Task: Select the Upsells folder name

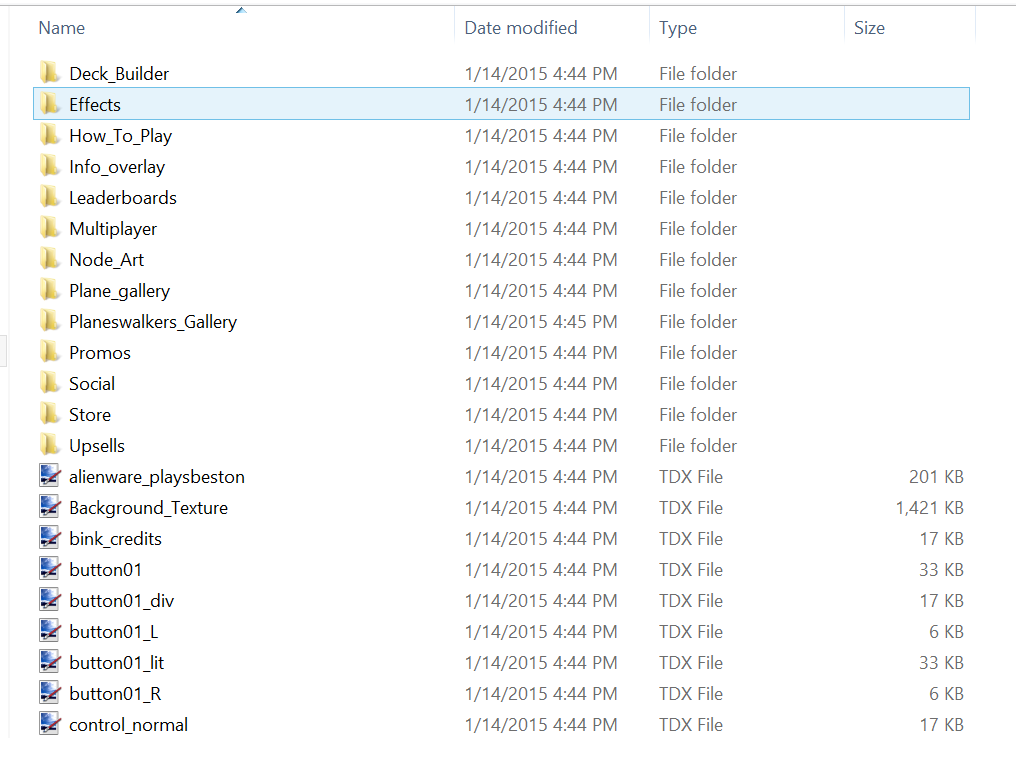Action: click(x=97, y=445)
